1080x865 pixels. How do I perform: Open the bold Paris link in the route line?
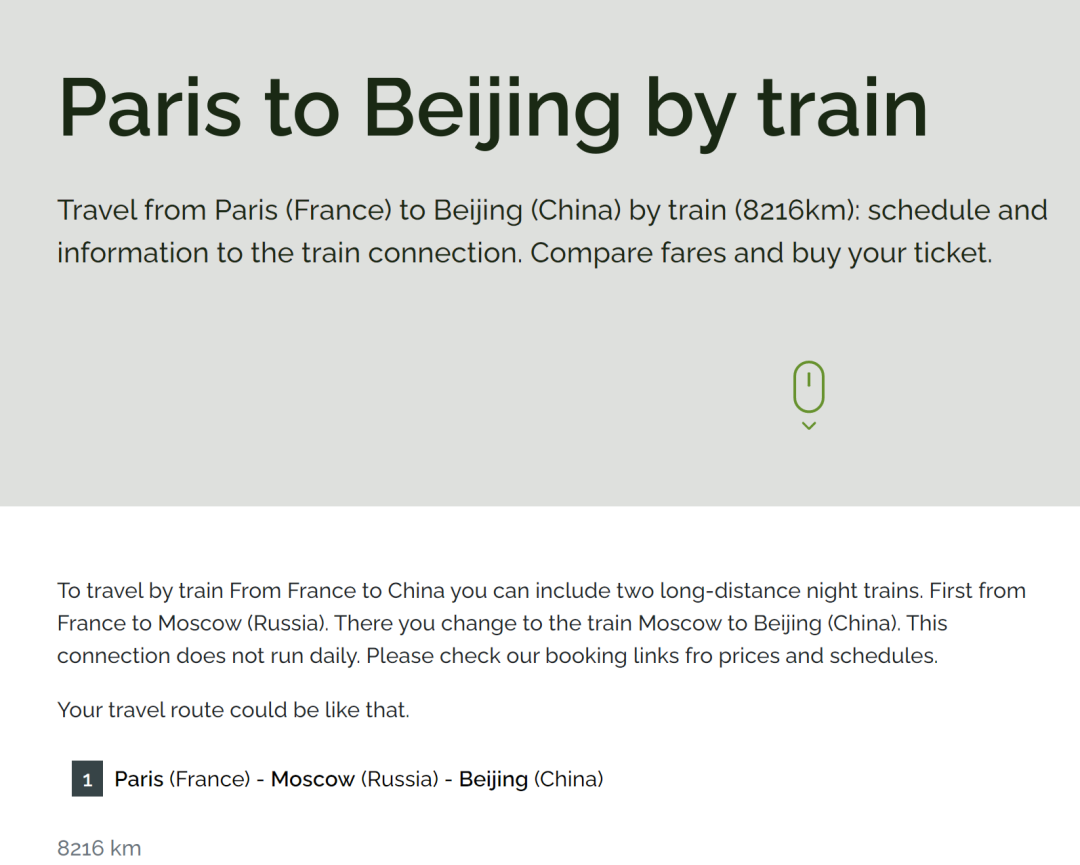(x=139, y=779)
